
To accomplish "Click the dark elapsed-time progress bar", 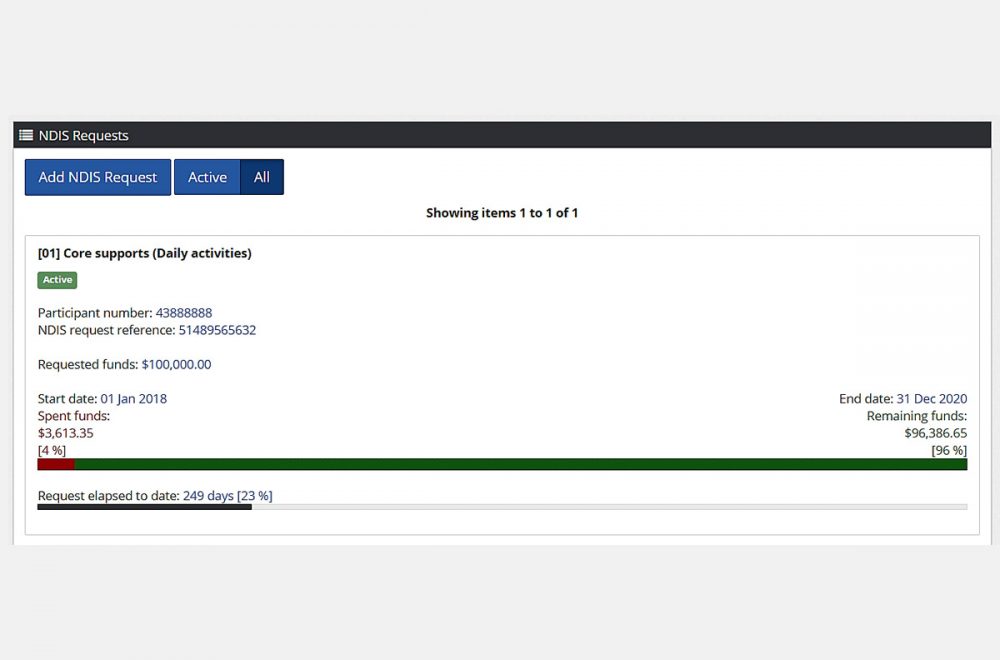I will click(x=145, y=508).
